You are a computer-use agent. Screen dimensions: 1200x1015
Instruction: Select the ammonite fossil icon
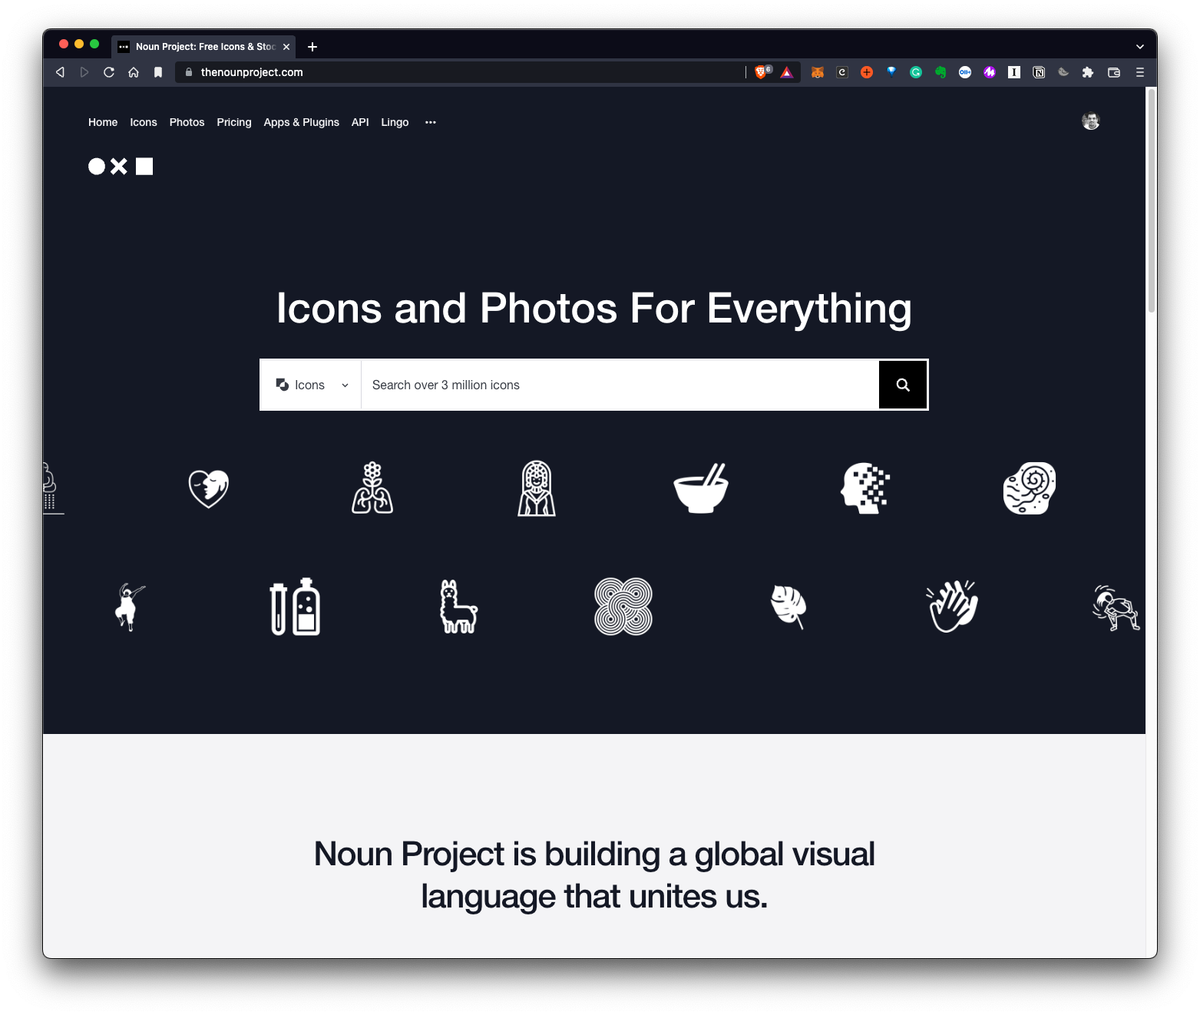pyautogui.click(x=1029, y=488)
